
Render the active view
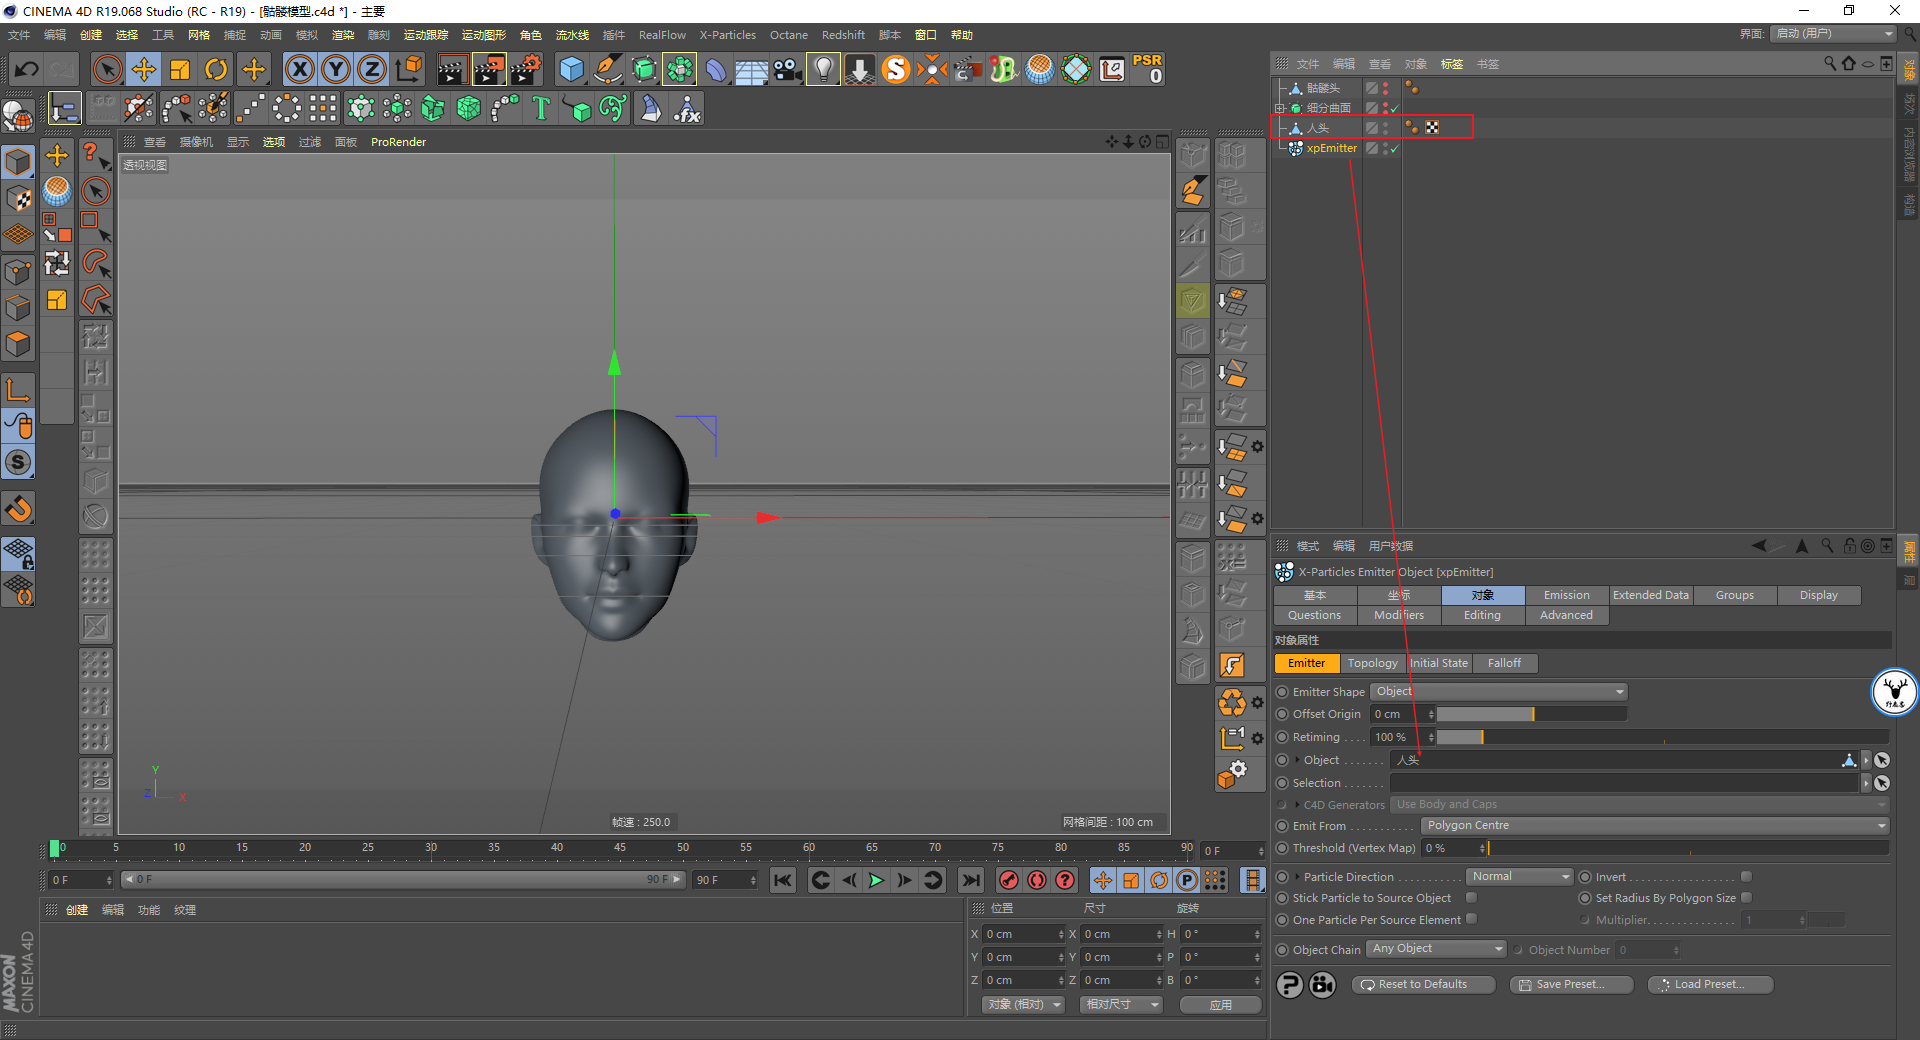click(x=452, y=69)
